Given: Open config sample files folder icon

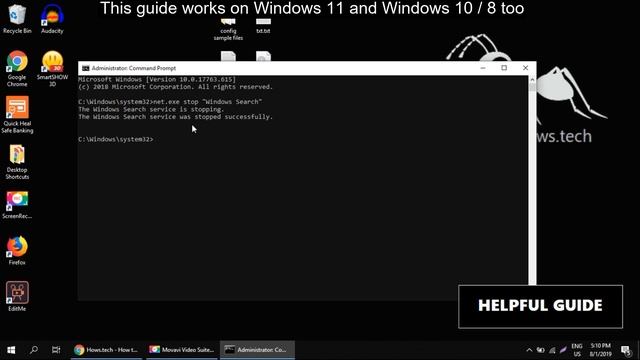Looking at the screenshot, I should pyautogui.click(x=228, y=30).
